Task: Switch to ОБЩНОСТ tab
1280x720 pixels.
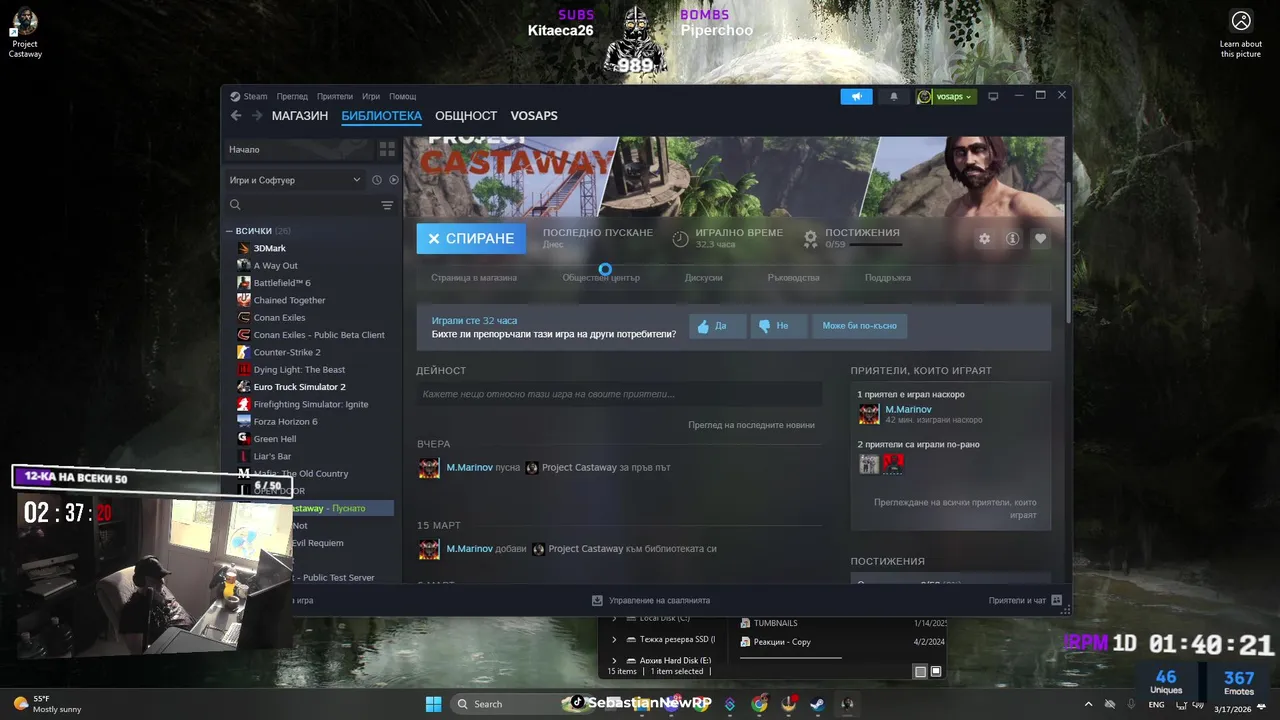Action: coord(466,116)
